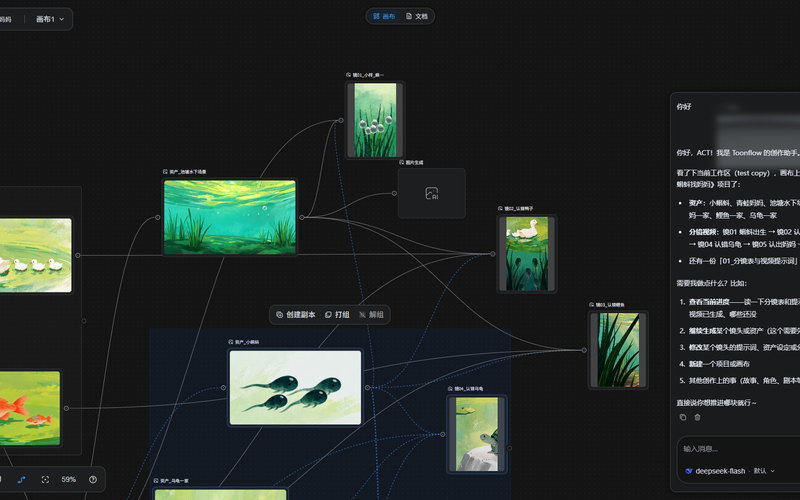Click input port of underwater scene node
Screen dimensions: 800x500
tap(158, 217)
